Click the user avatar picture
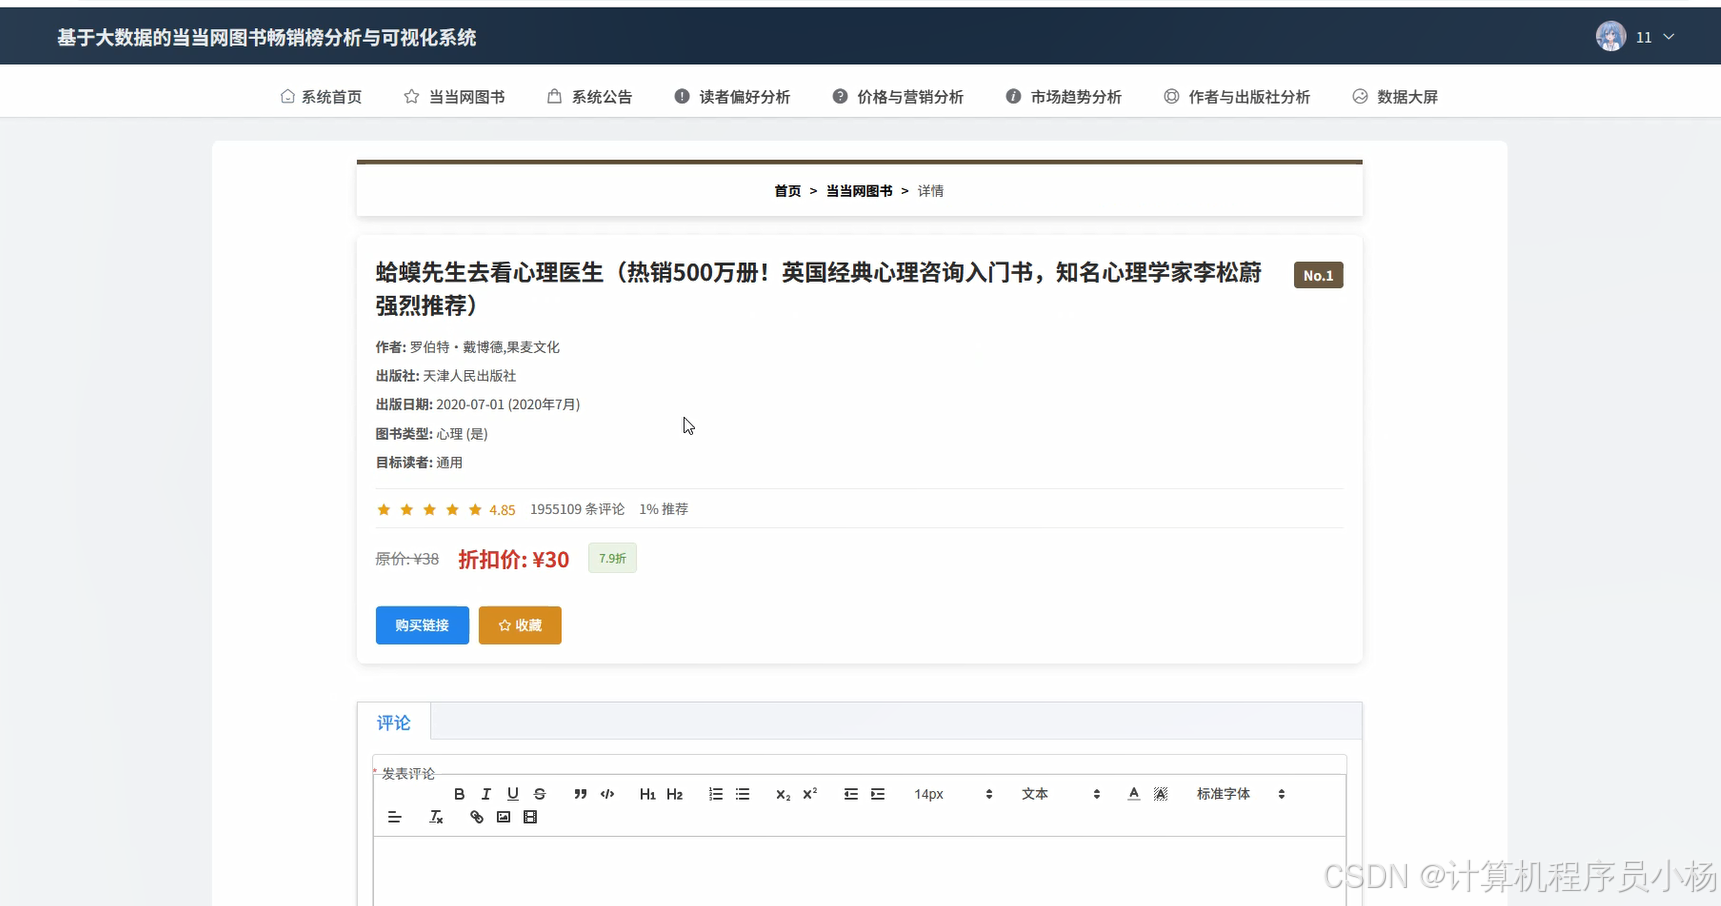This screenshot has width=1721, height=906. pos(1611,37)
